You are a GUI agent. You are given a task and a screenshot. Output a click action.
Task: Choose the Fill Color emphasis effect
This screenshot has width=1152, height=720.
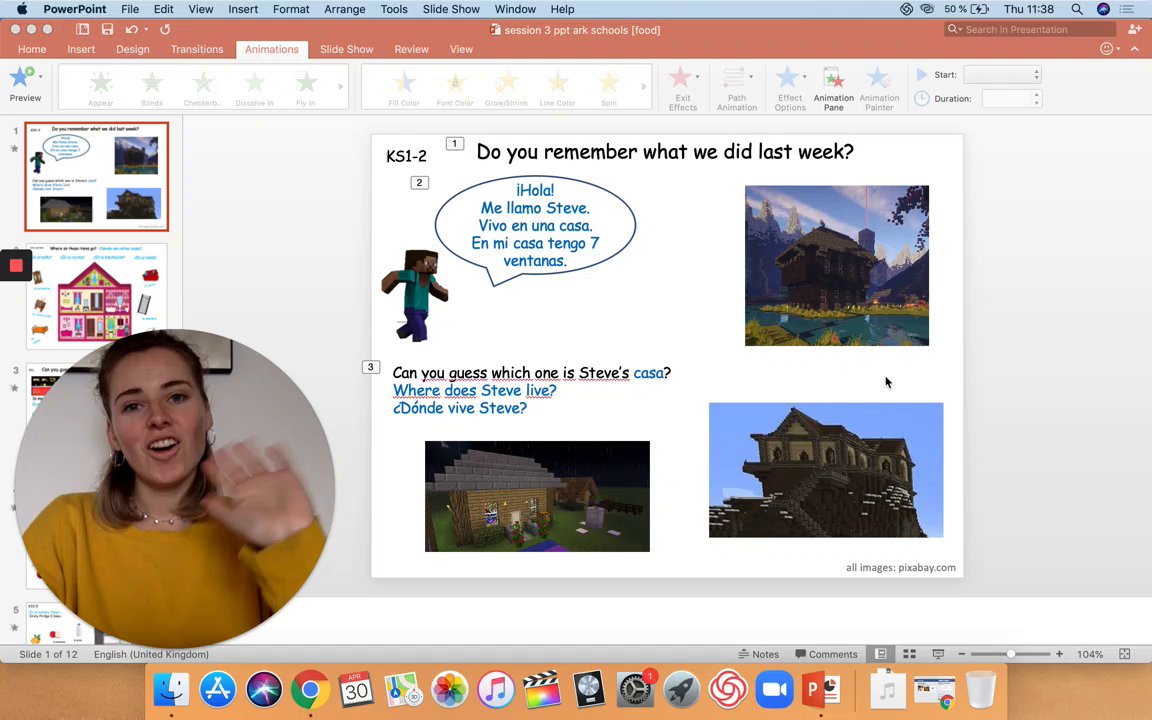[404, 87]
